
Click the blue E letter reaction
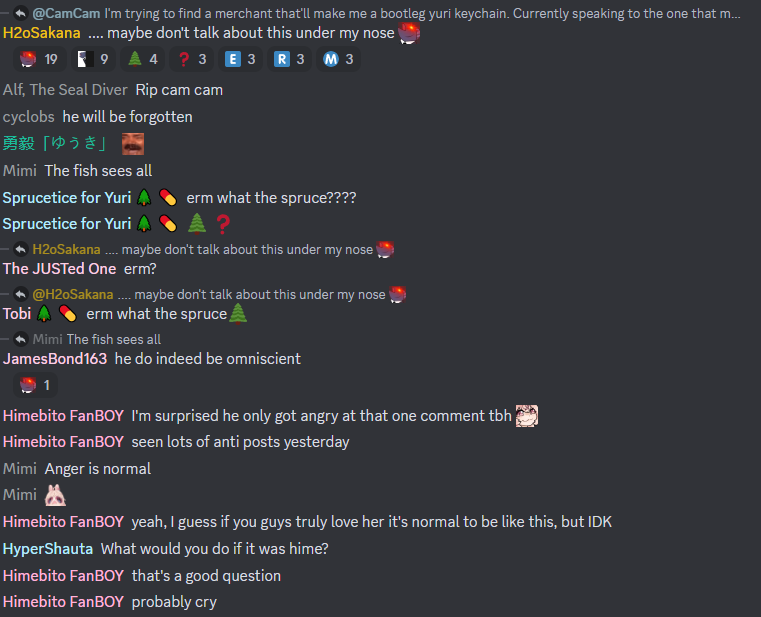(241, 59)
